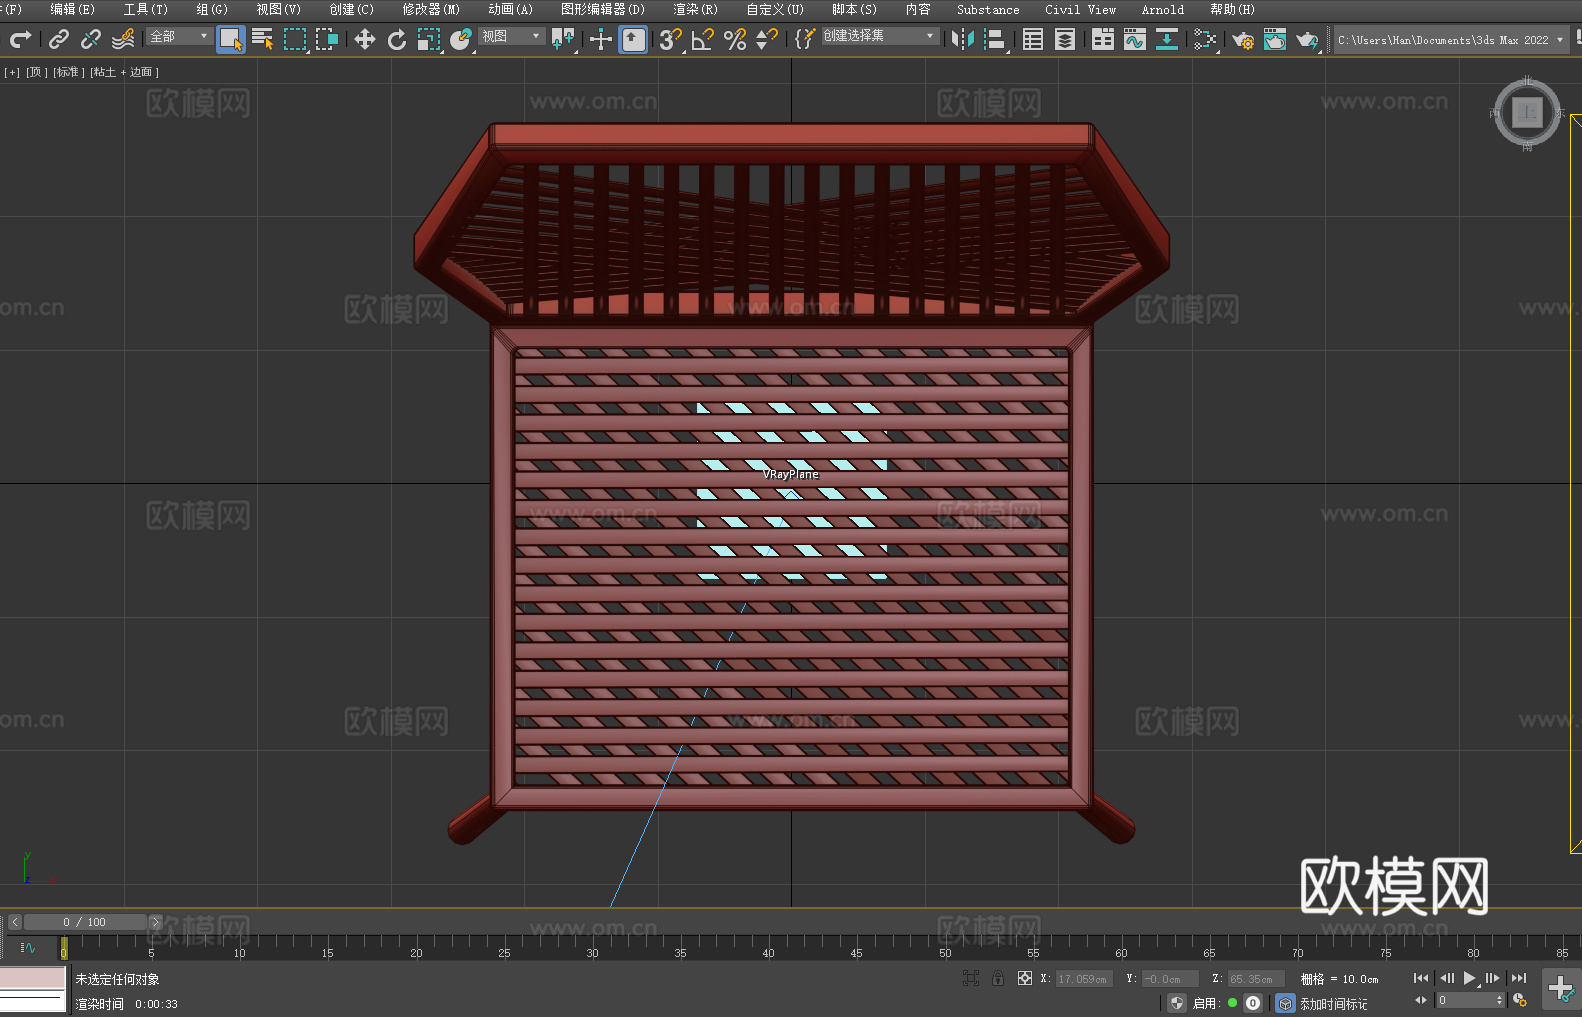Click the viewport [+] general menu label
1582x1017 pixels.
(12, 72)
